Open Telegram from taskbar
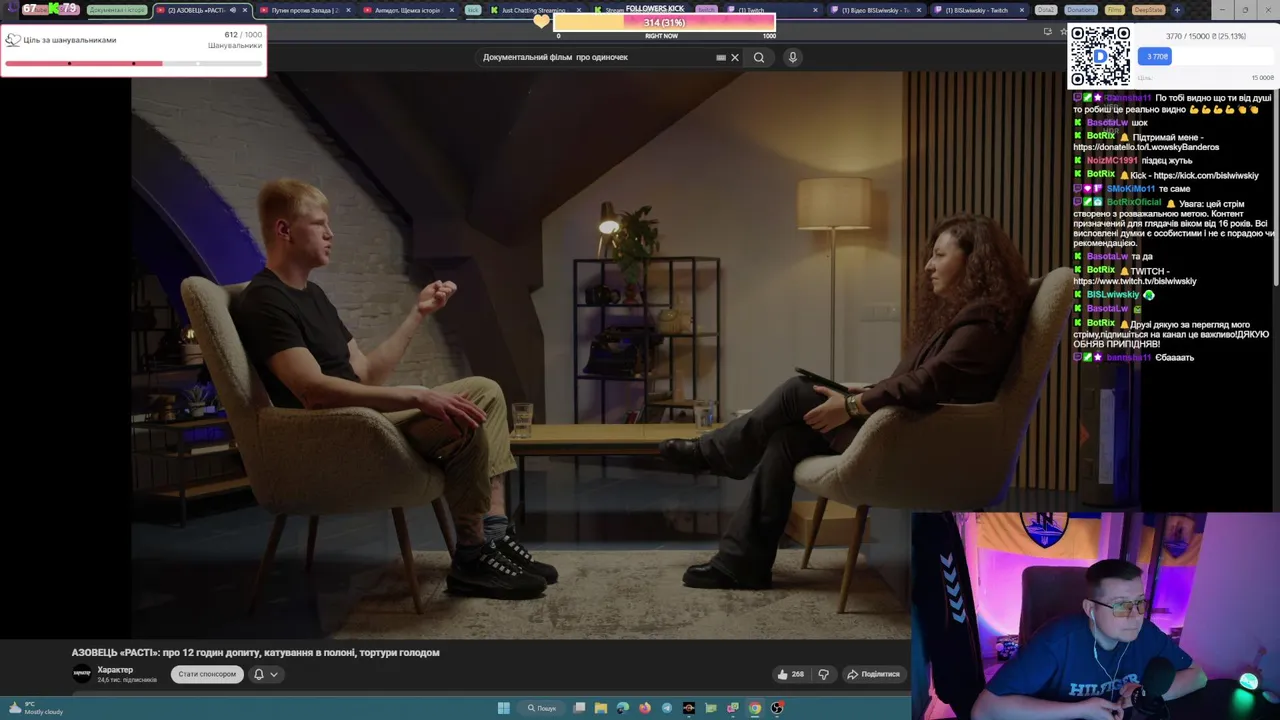This screenshot has height=720, width=1280. [667, 708]
